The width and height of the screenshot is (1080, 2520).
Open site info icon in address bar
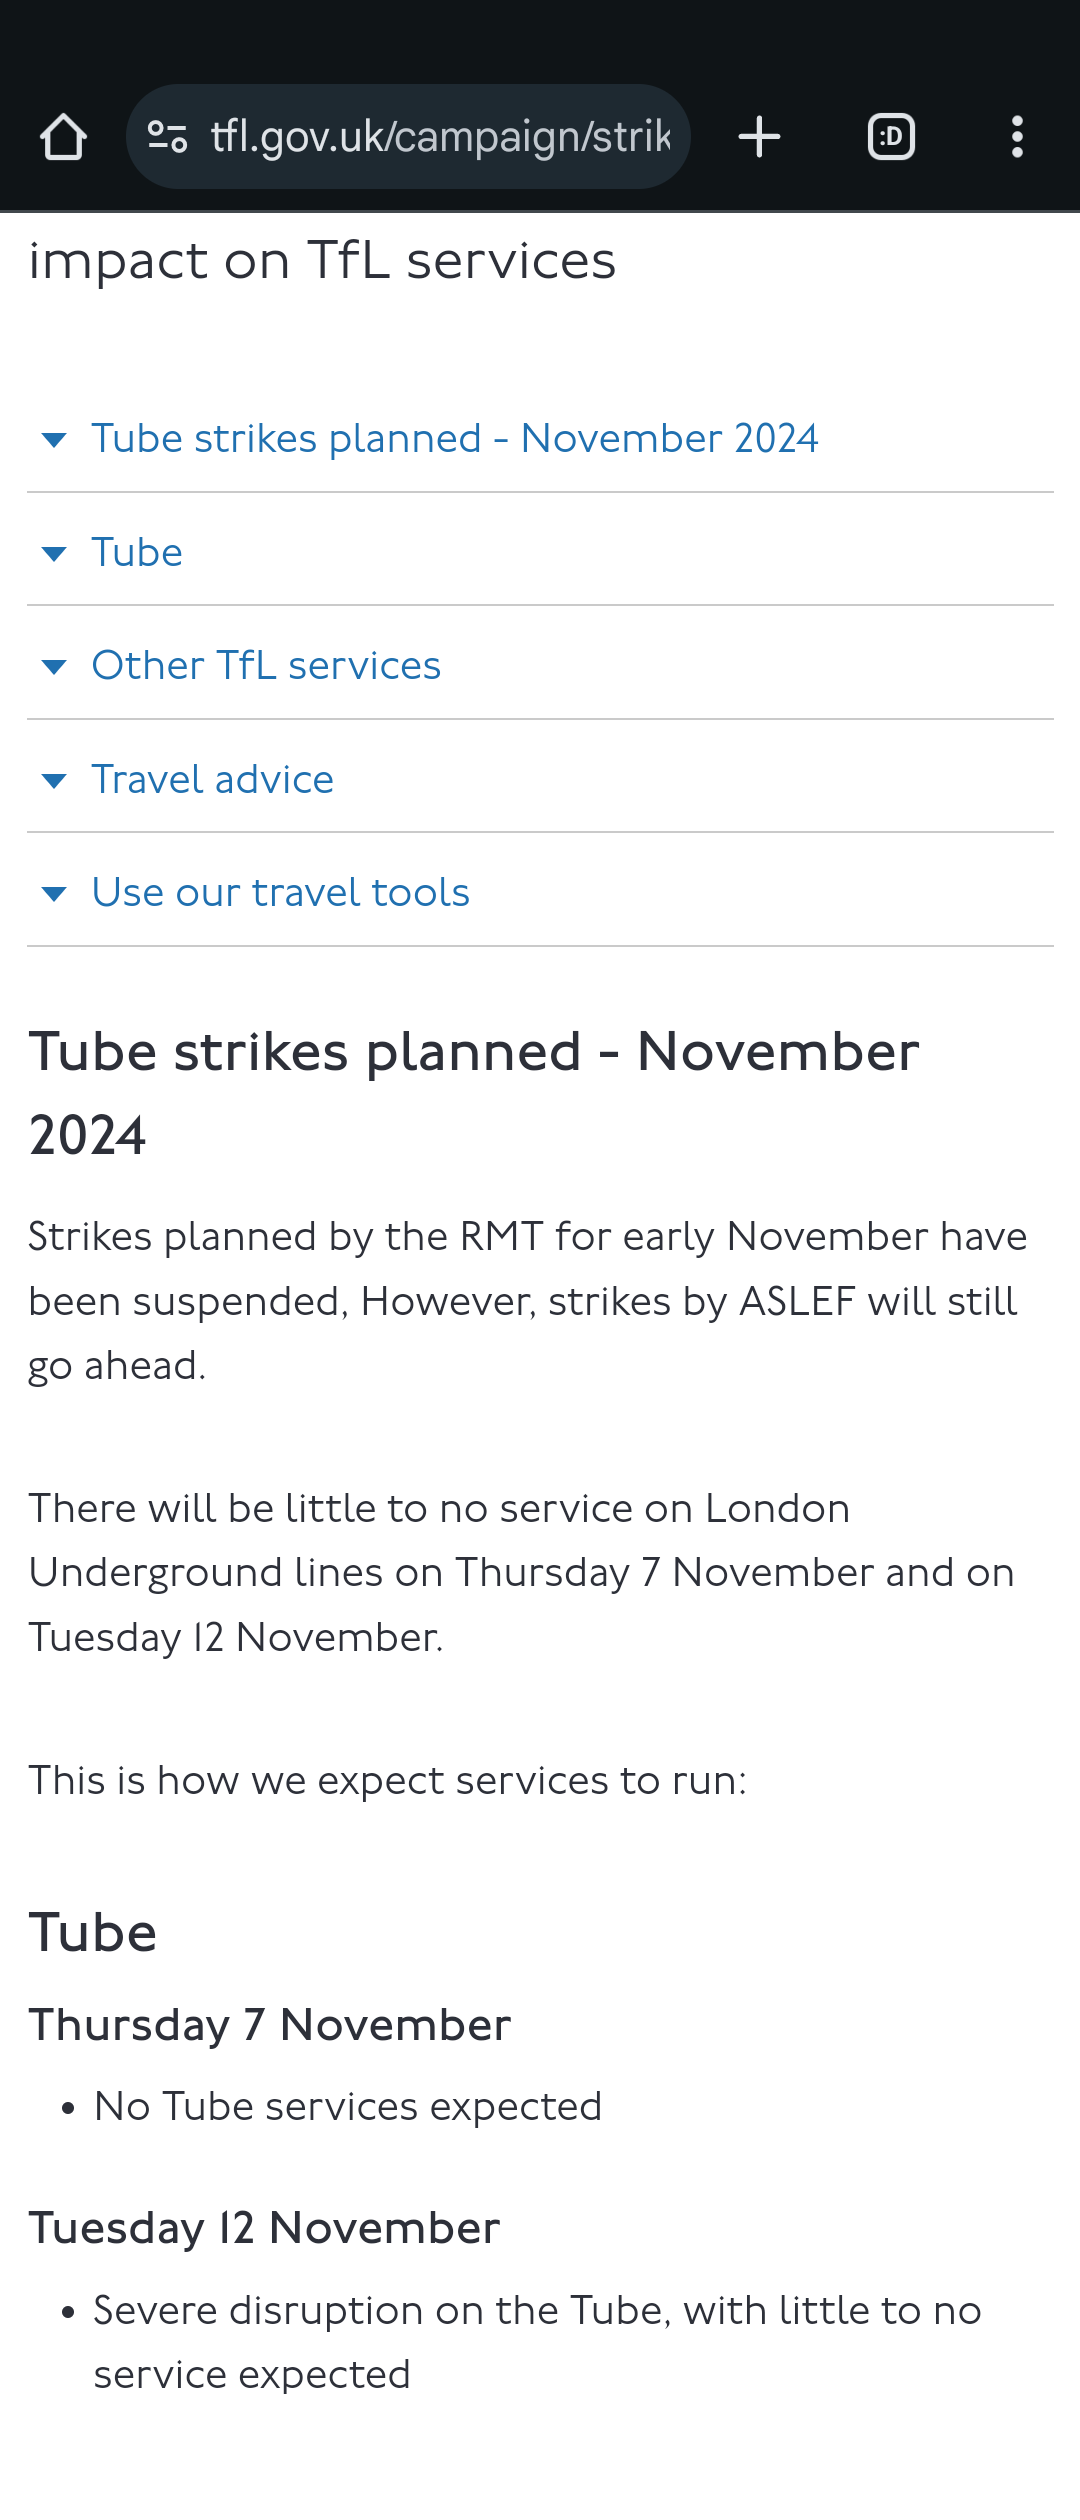[x=167, y=137]
